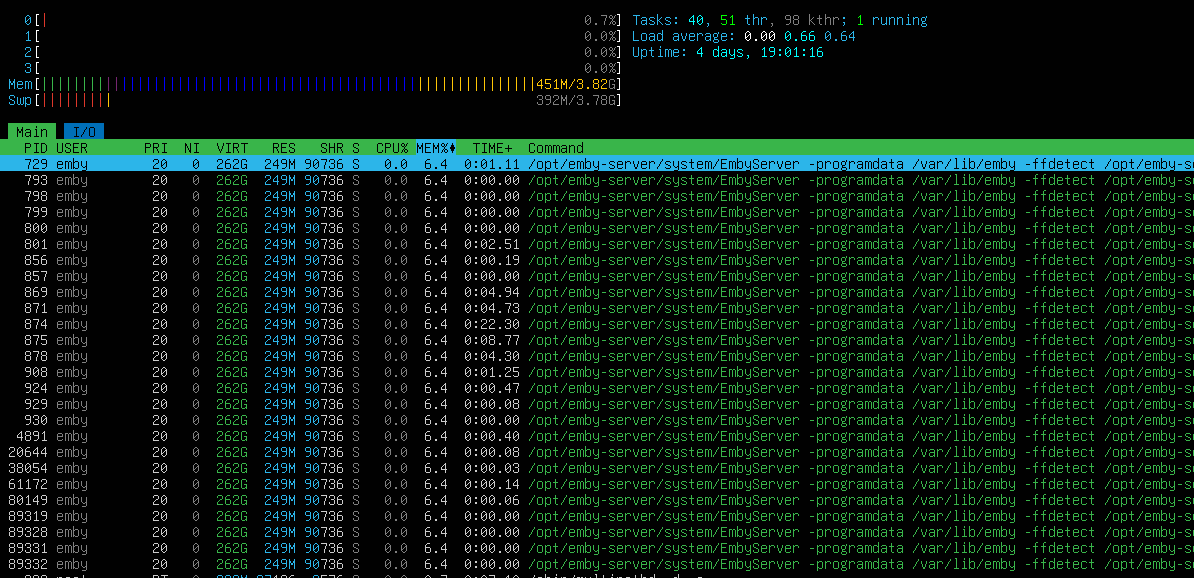Click the Tasks summary line

780,21
